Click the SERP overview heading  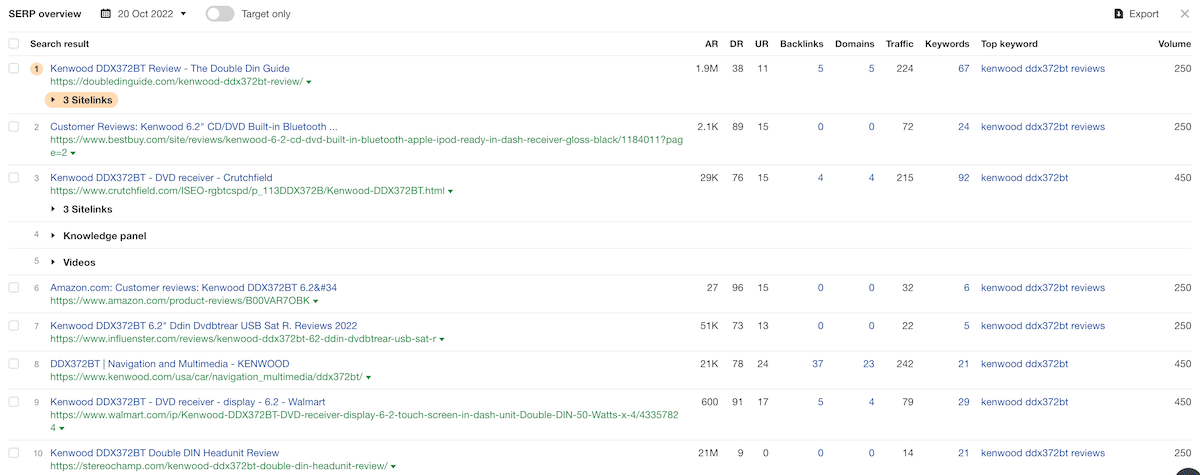click(x=45, y=14)
